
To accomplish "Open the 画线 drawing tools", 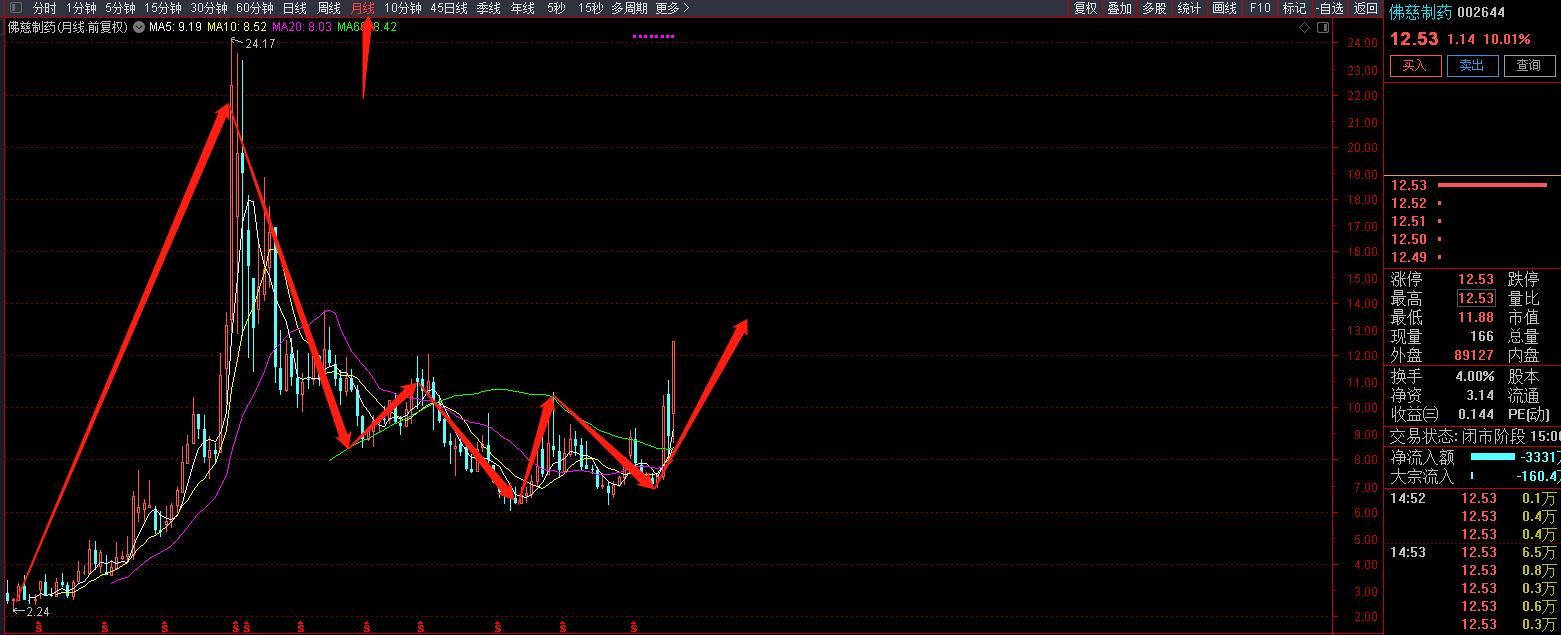I will click(1224, 8).
